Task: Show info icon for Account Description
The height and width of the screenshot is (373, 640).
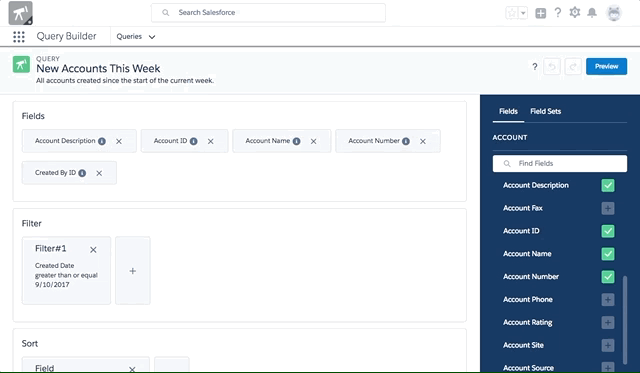Action: (x=102, y=141)
